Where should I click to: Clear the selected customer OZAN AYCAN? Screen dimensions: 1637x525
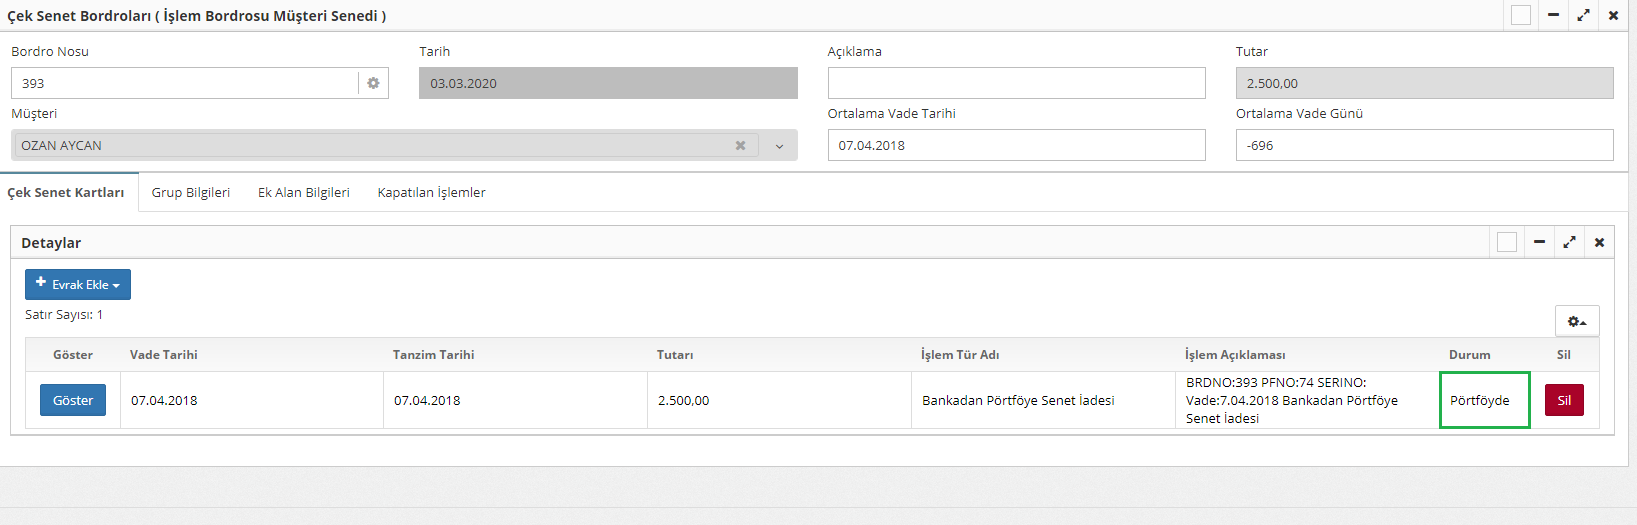tap(740, 145)
